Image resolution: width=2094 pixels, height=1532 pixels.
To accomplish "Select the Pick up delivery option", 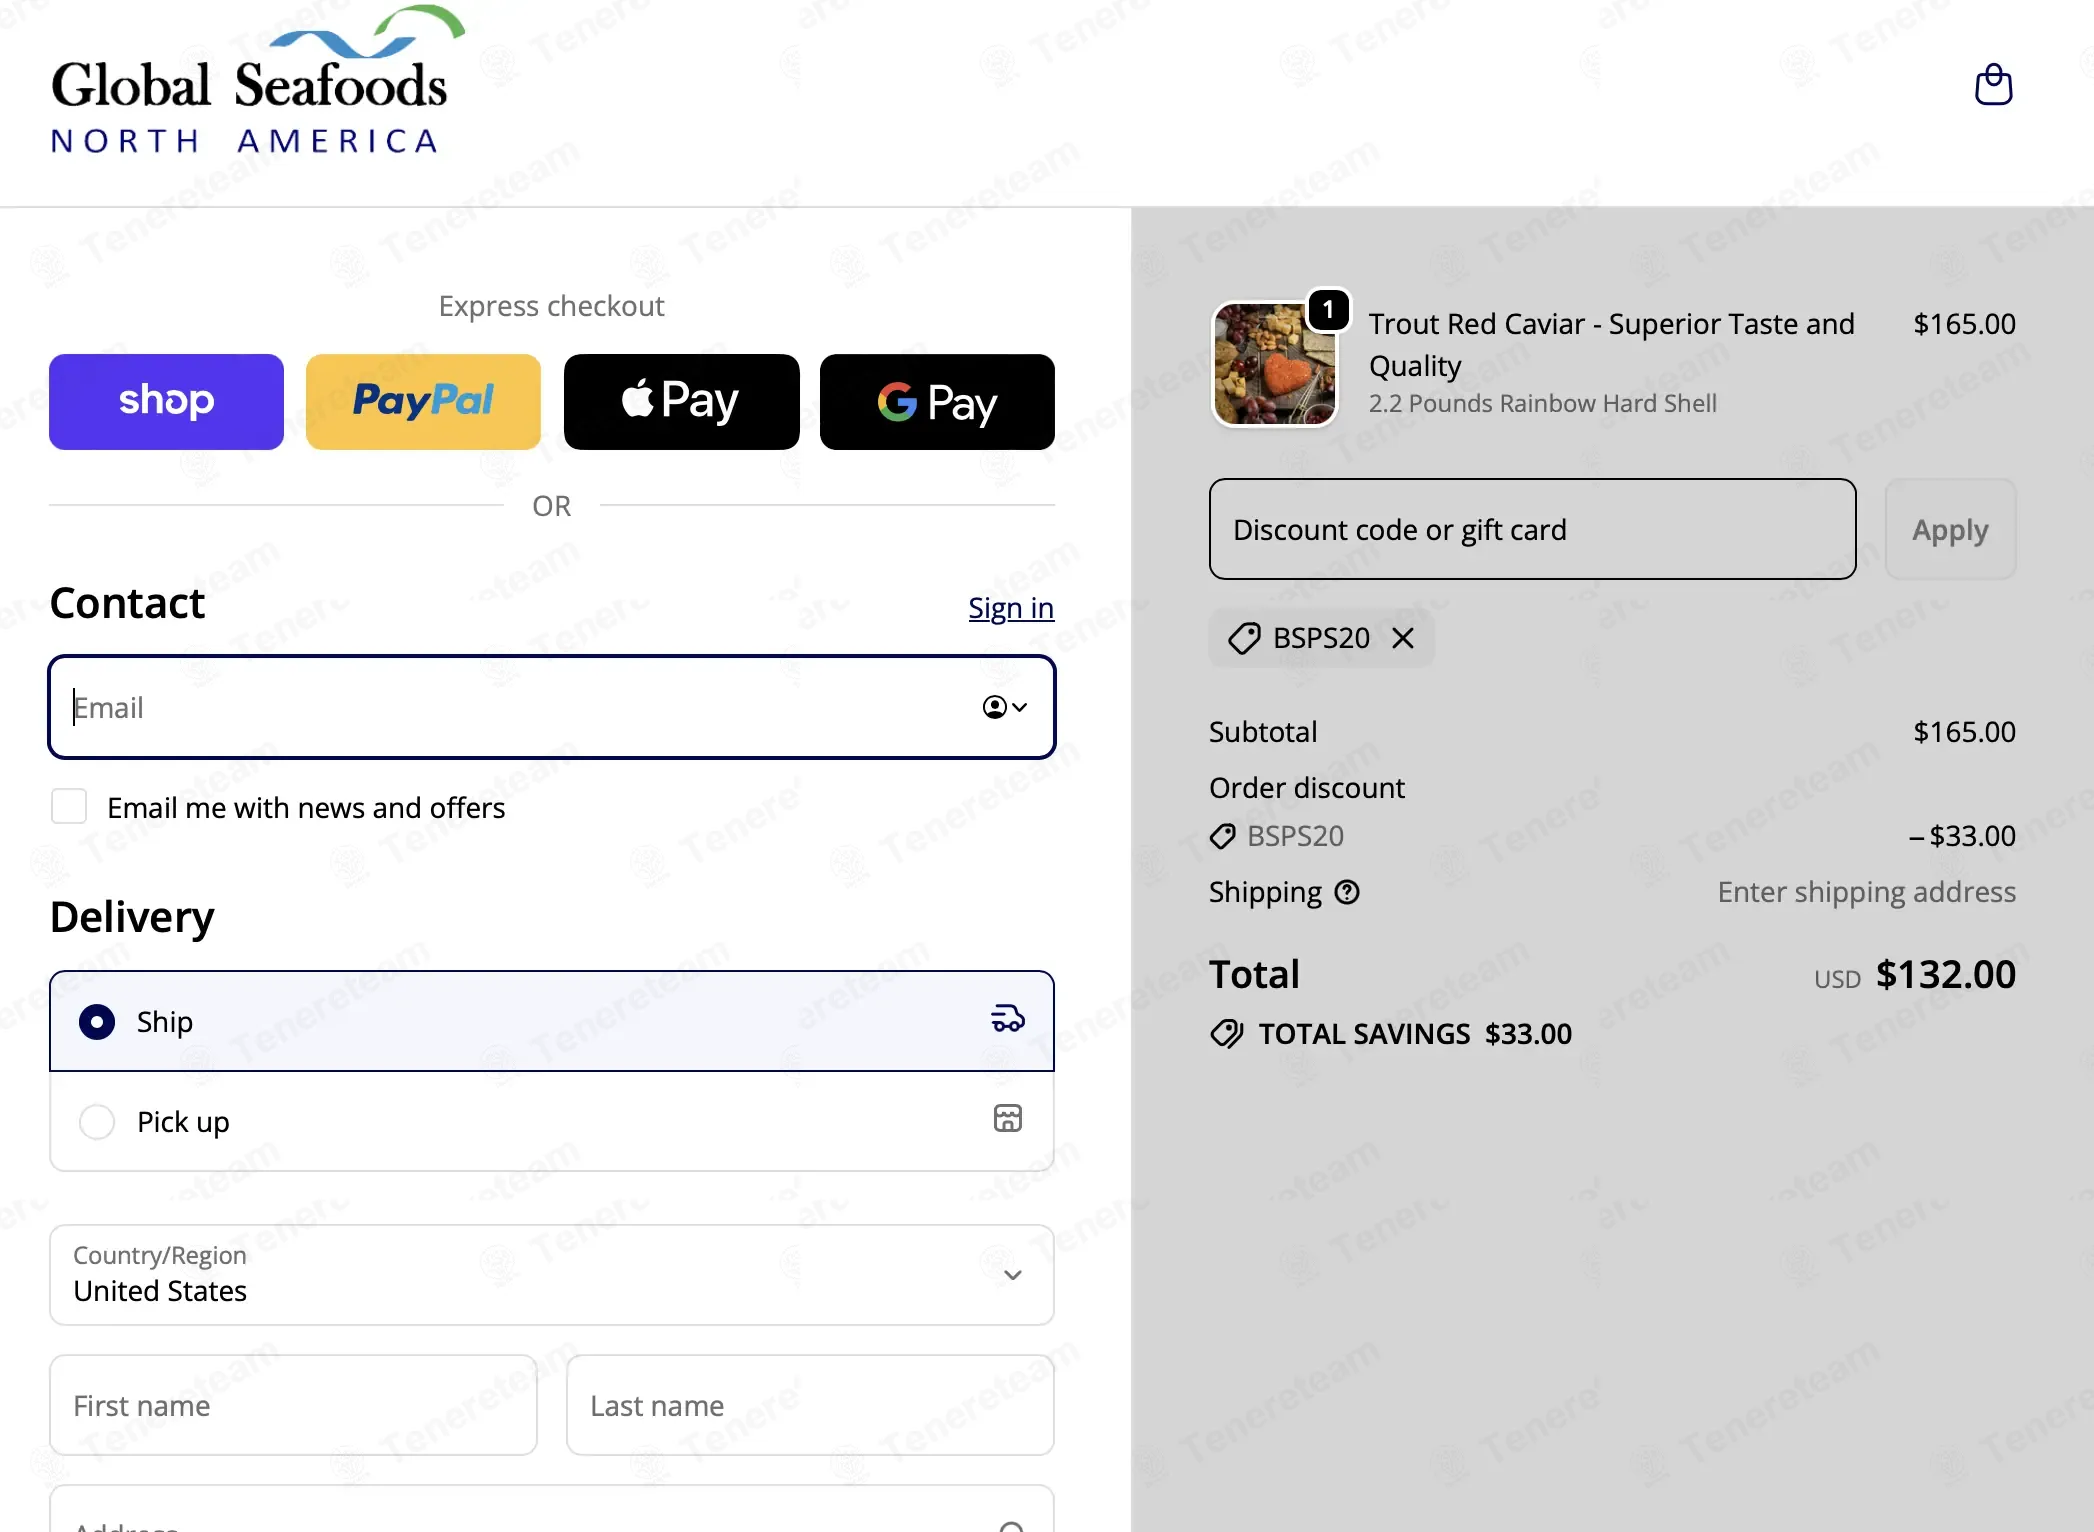I will tap(552, 1121).
